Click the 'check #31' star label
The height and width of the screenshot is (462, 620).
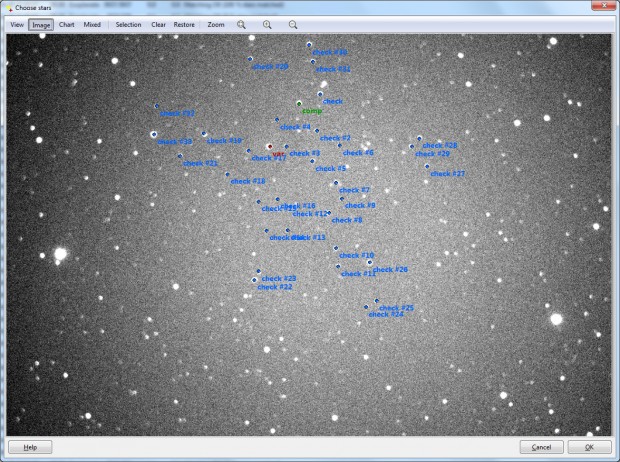(333, 69)
